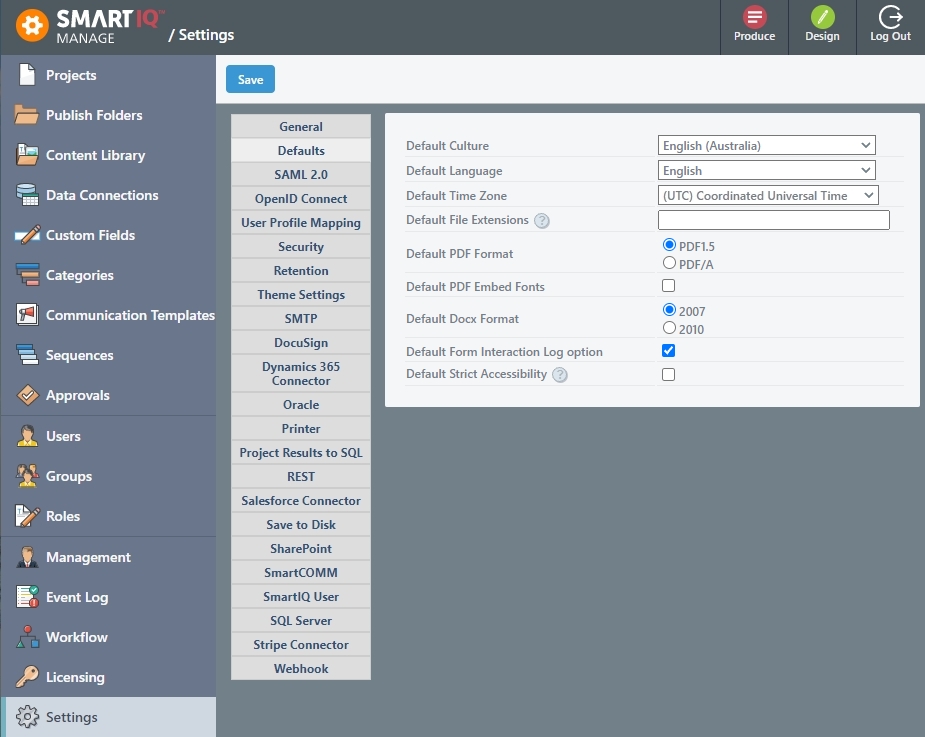Show help for Default File Extensions
Viewport: 925px width, 737px height.
542,221
